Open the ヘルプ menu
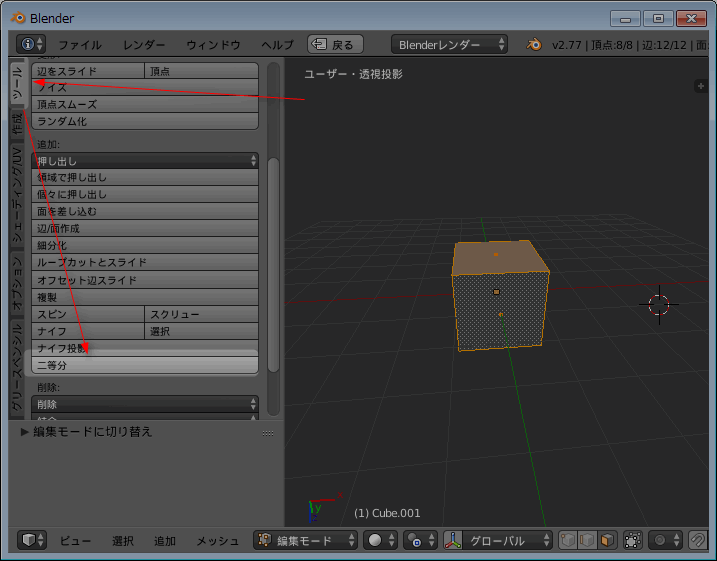 [278, 45]
